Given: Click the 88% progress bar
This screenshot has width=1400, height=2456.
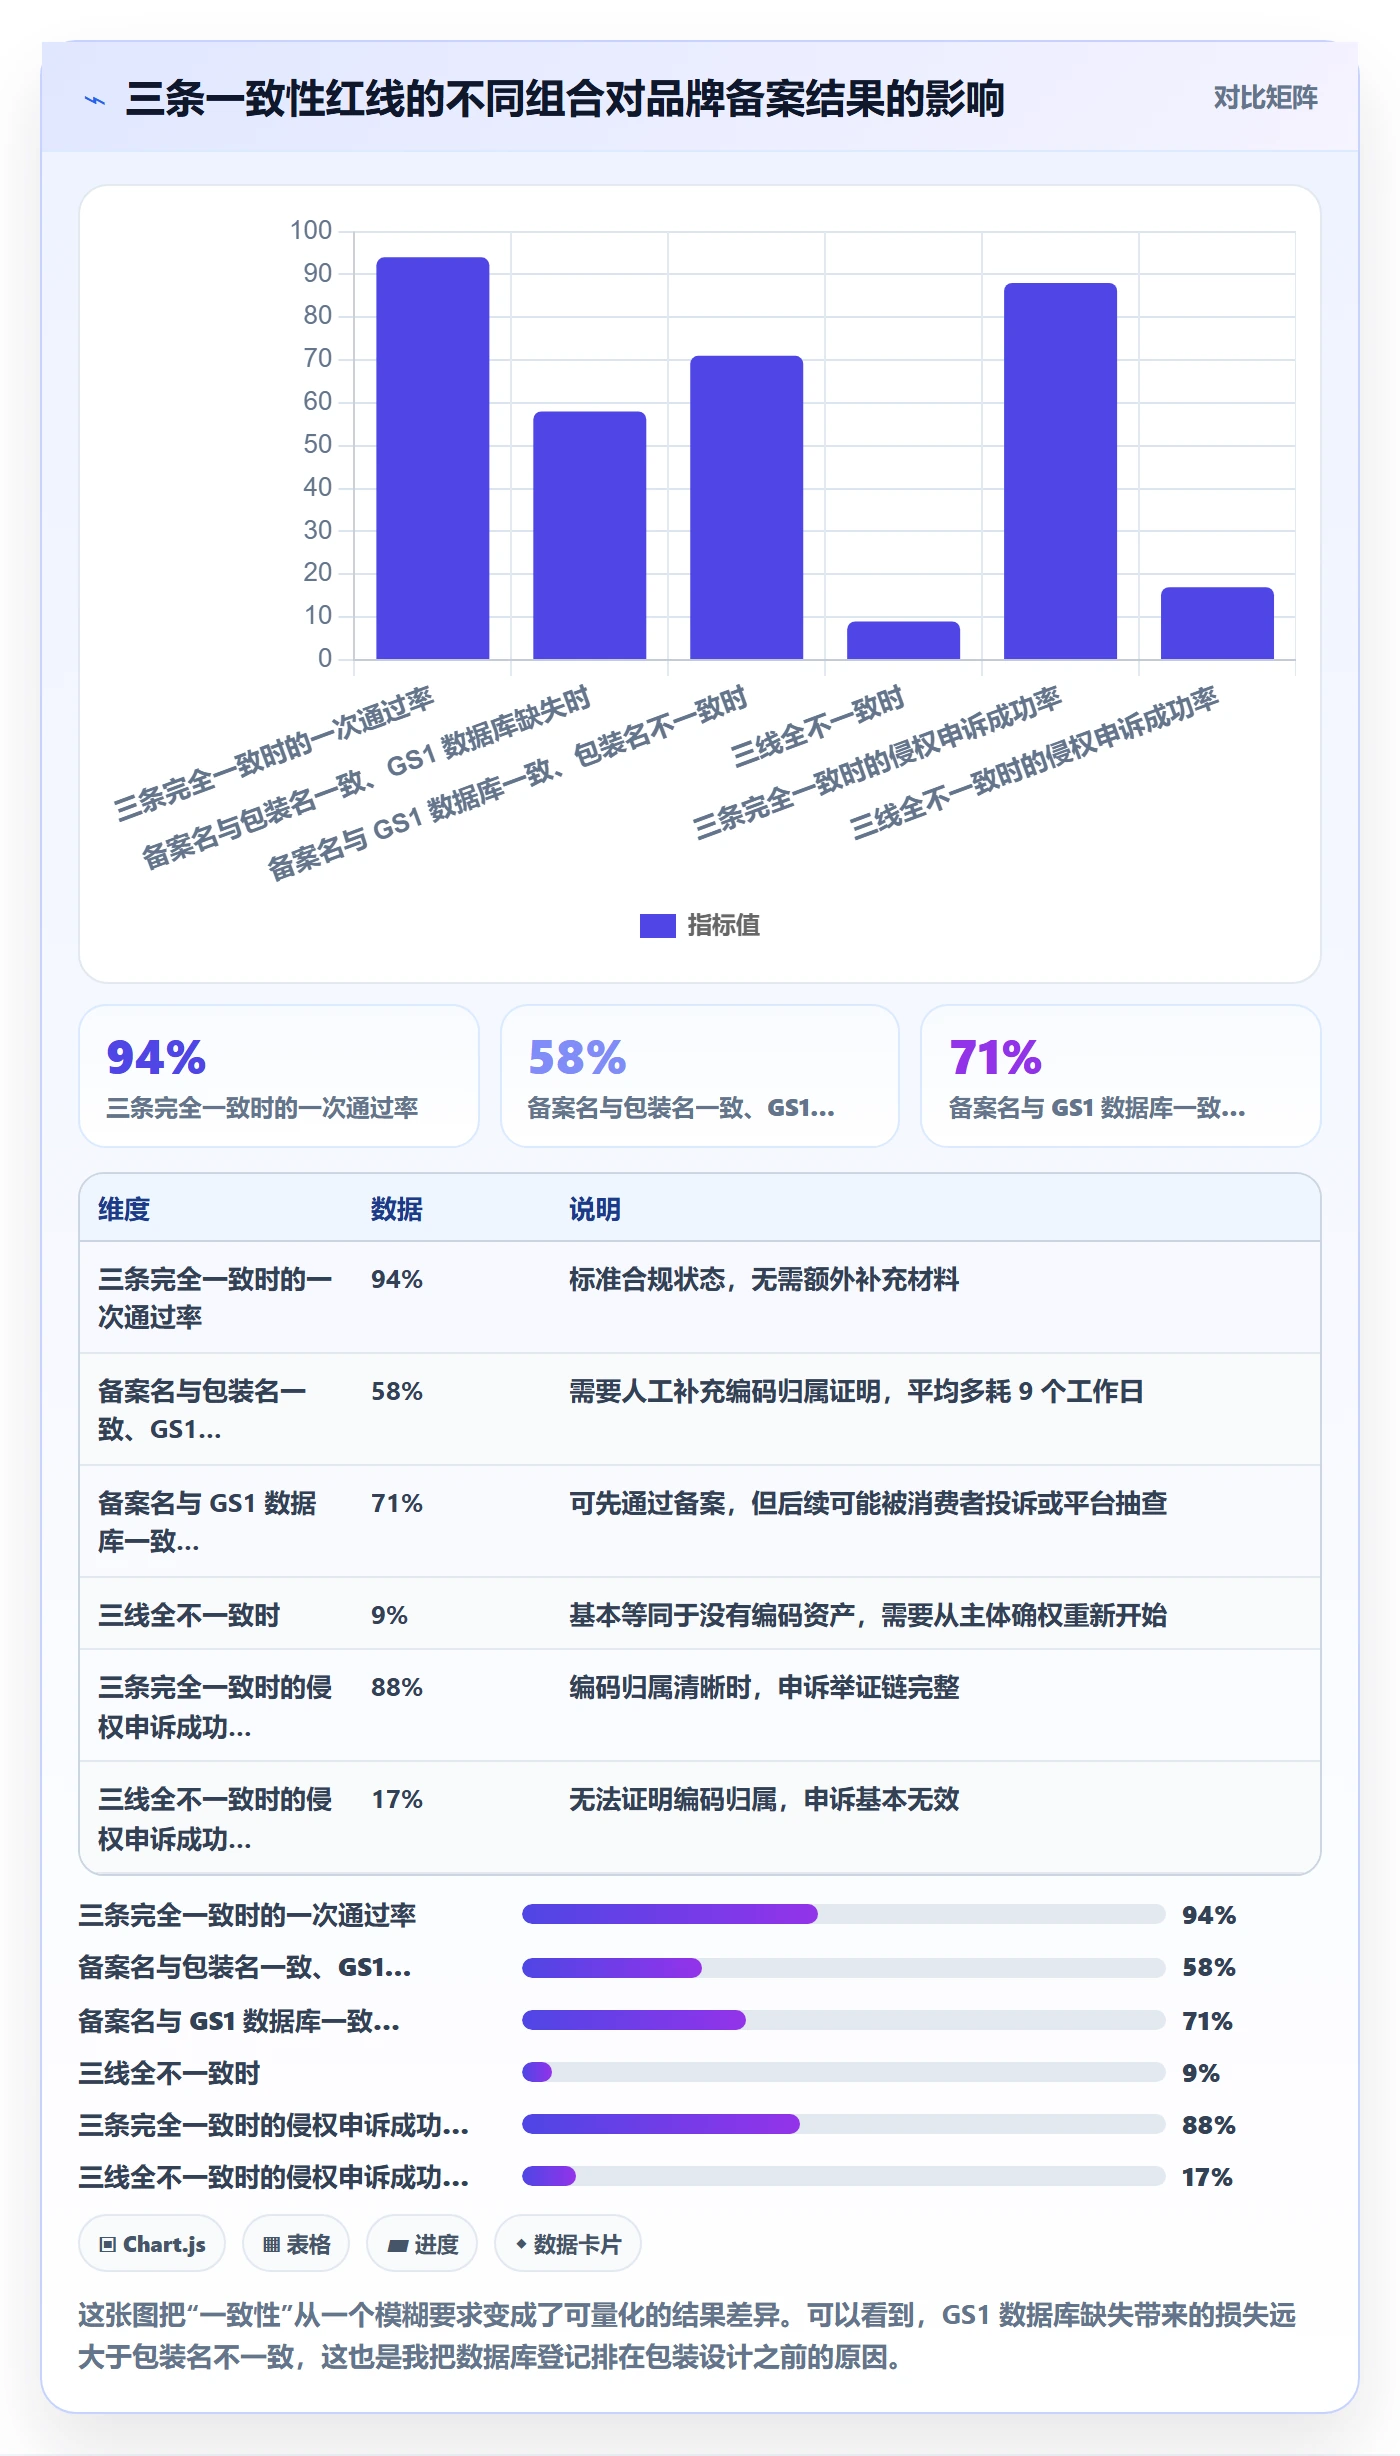Looking at the screenshot, I should (x=844, y=2124).
